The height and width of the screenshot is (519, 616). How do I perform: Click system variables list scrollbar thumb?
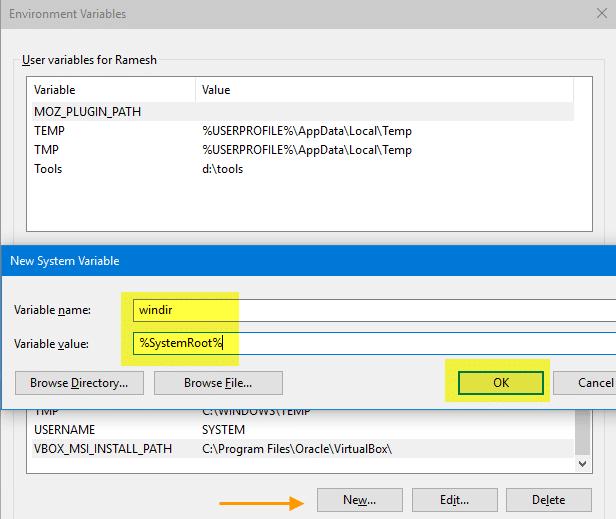point(583,432)
